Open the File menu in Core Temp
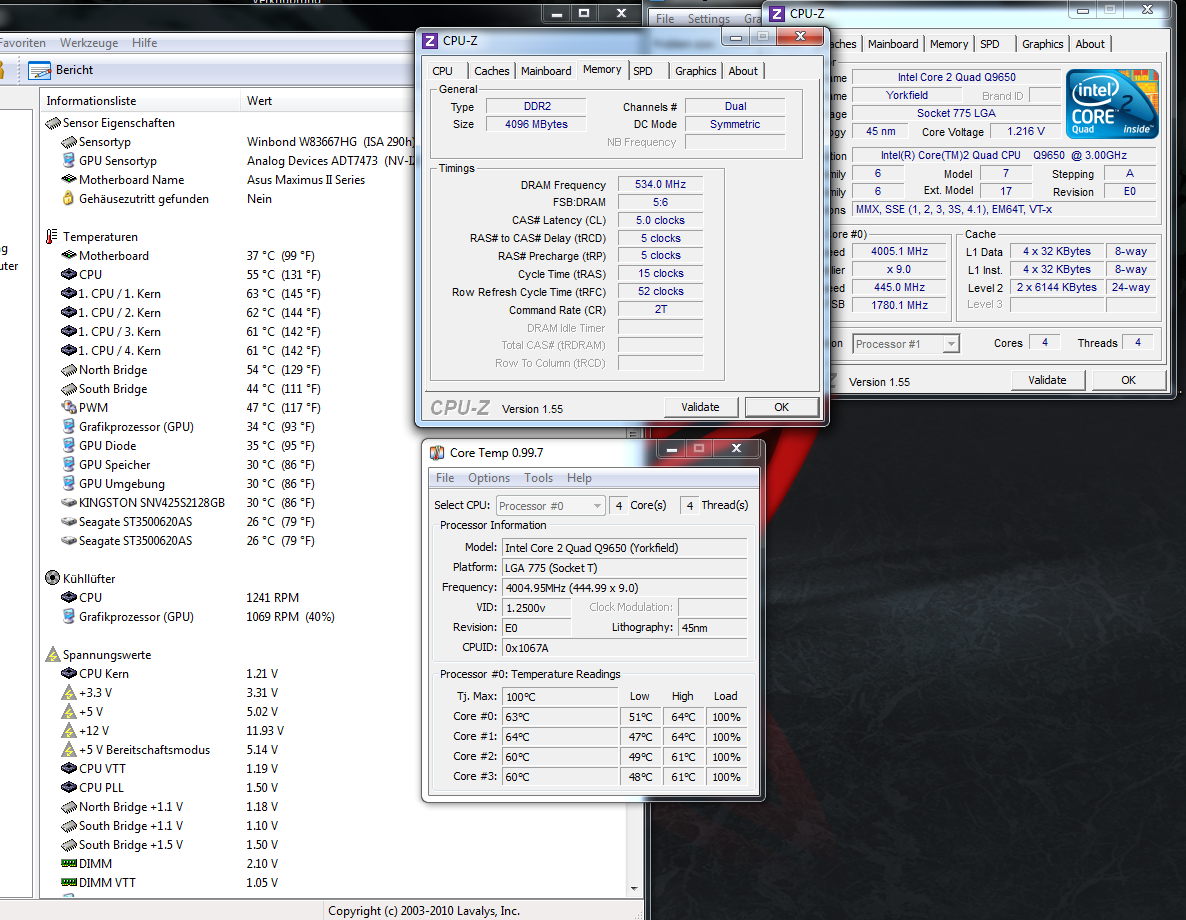The width and height of the screenshot is (1186, 920). [445, 478]
